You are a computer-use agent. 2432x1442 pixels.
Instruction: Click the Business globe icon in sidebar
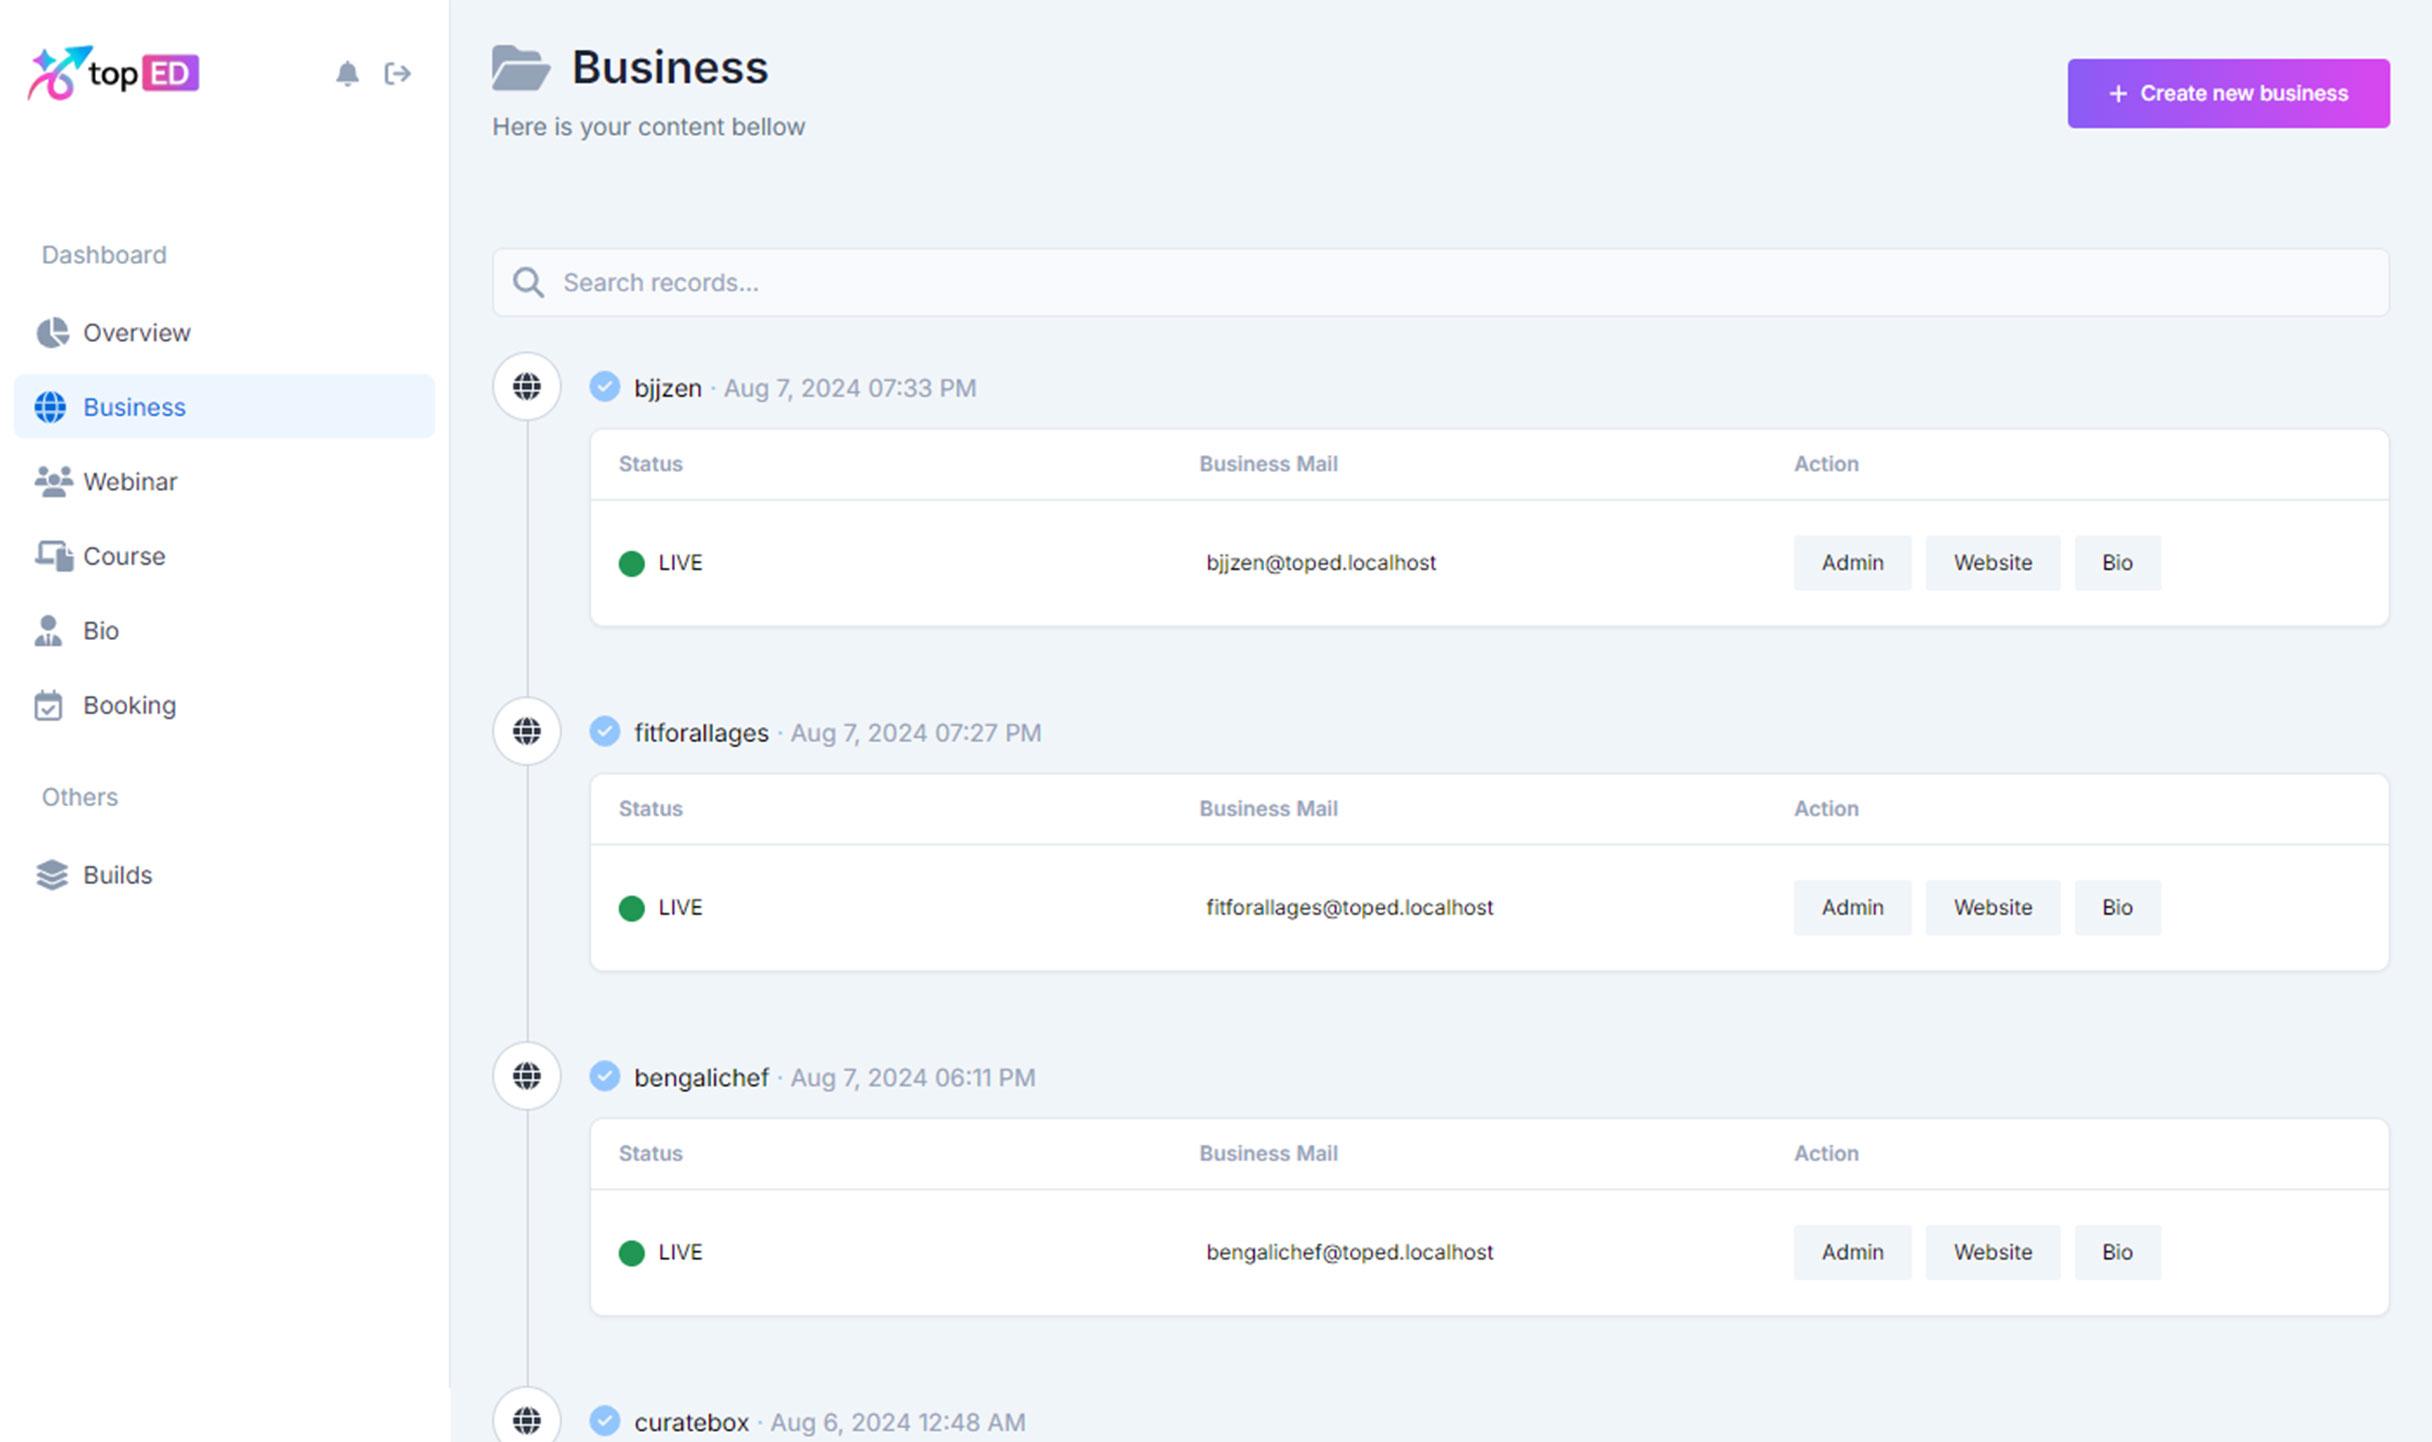[x=50, y=407]
